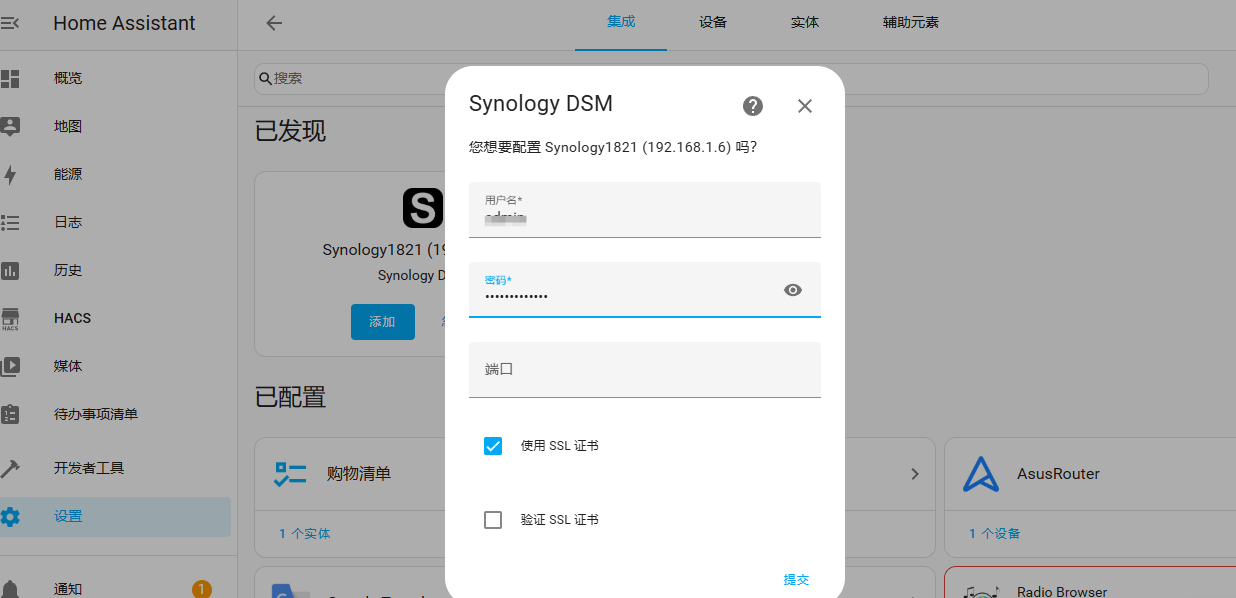This screenshot has width=1236, height=598.
Task: Switch to the 设备 tab
Action: (x=713, y=22)
